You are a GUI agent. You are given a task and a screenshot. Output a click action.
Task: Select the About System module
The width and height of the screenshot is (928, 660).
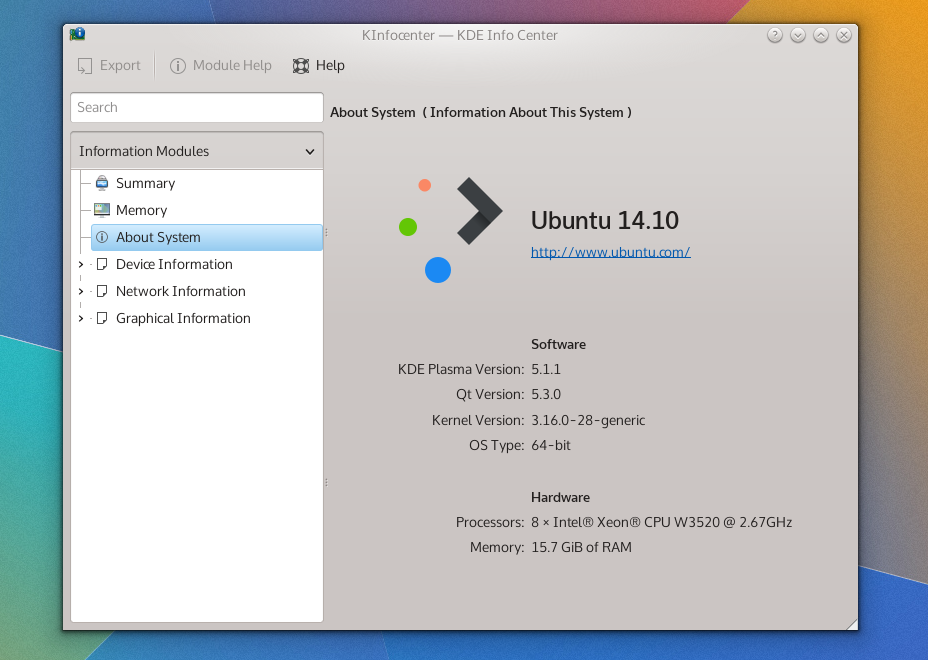(x=207, y=237)
